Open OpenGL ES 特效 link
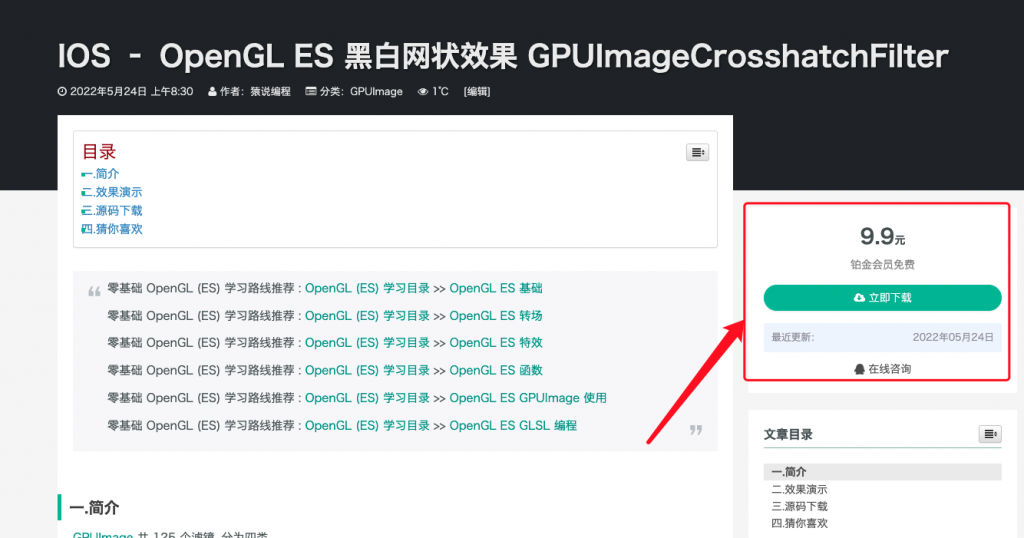 (496, 342)
